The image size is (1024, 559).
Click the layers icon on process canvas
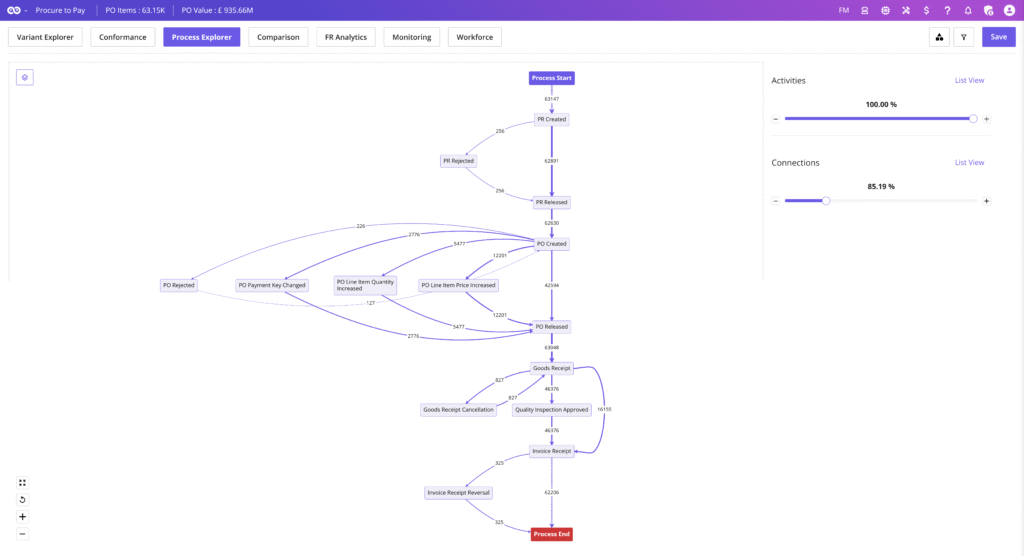pos(25,77)
